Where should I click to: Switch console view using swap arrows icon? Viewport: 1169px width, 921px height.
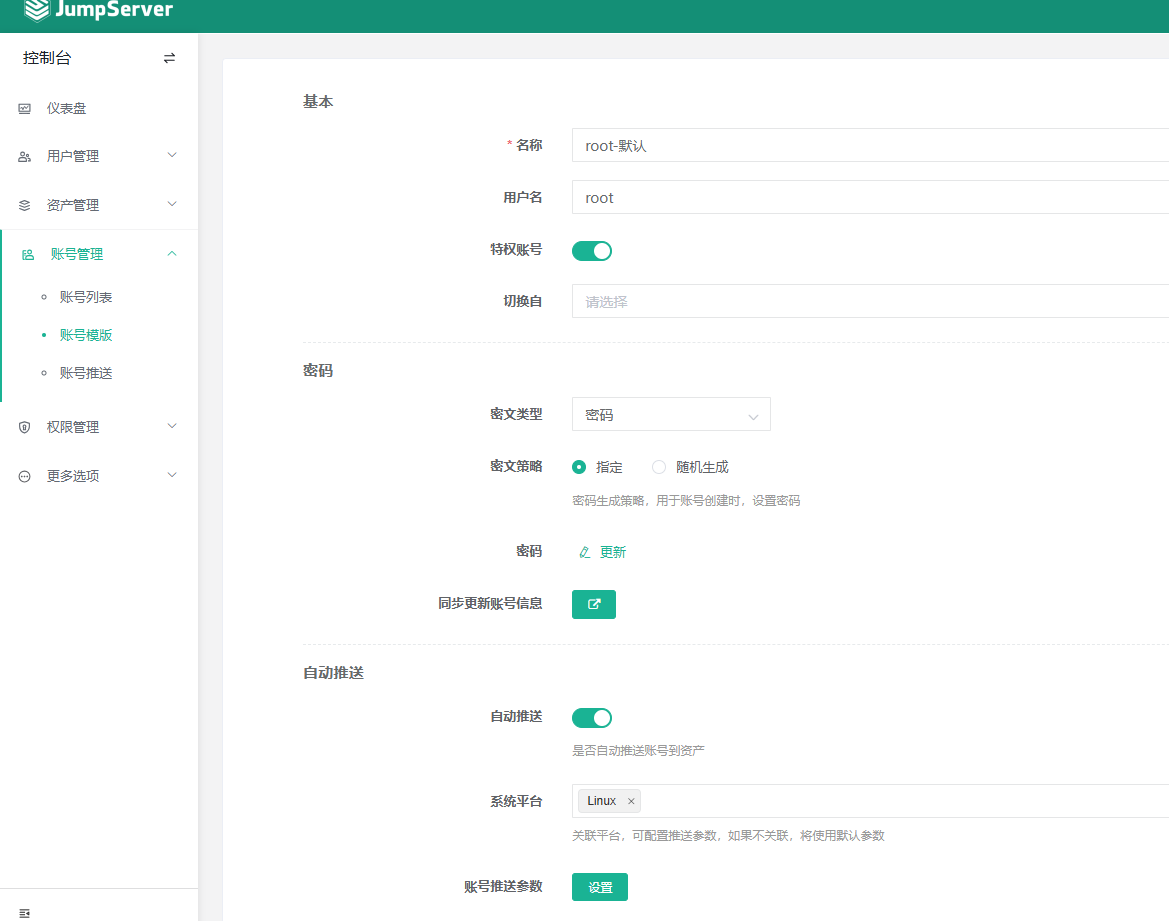pos(169,58)
